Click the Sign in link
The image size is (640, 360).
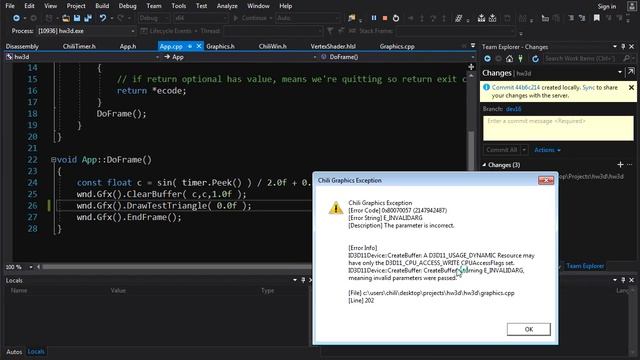(607, 6)
